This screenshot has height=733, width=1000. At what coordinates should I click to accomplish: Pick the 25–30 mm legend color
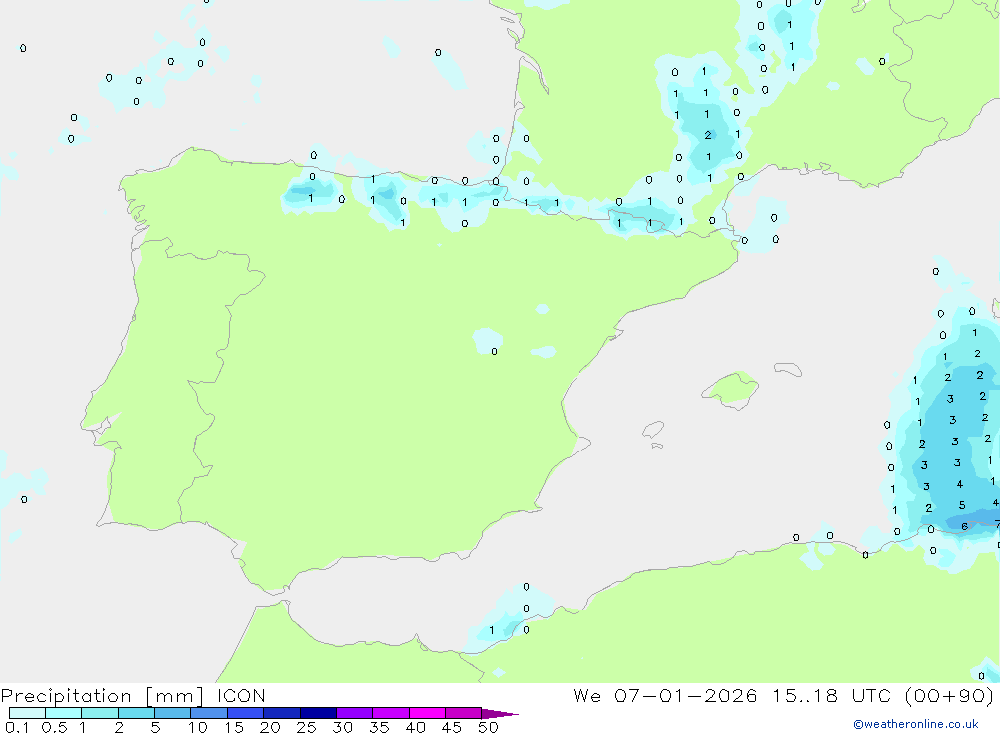pyautogui.click(x=318, y=713)
